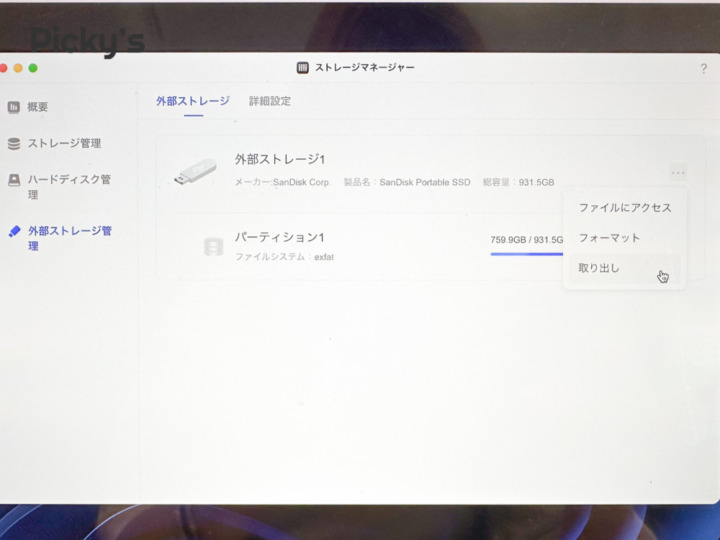Screen dimensions: 720x540
Task: Click the パーティション1 title text
Action: (x=279, y=238)
